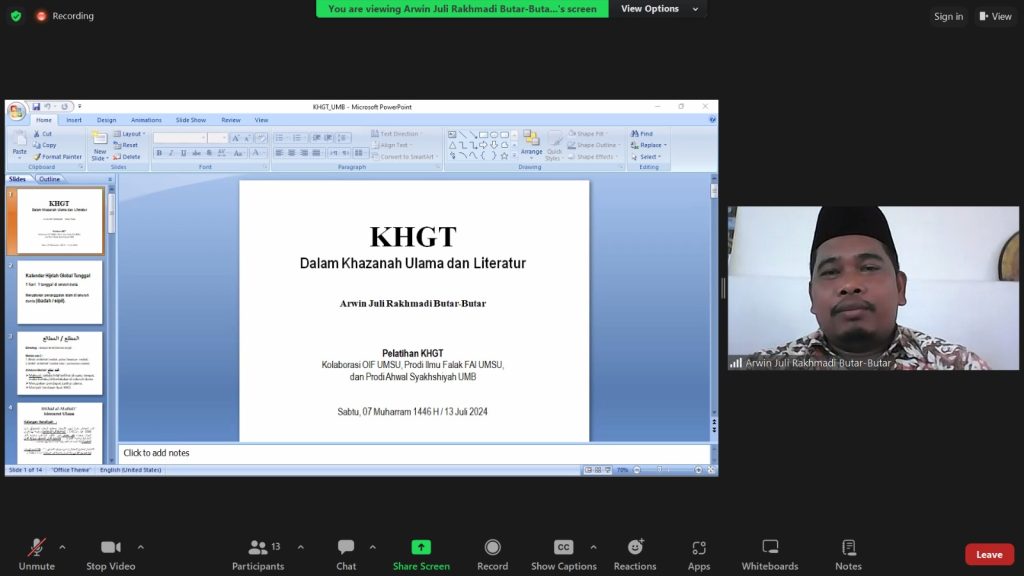Toggle Stop Video camera button
The width and height of the screenshot is (1024, 576).
click(110, 548)
